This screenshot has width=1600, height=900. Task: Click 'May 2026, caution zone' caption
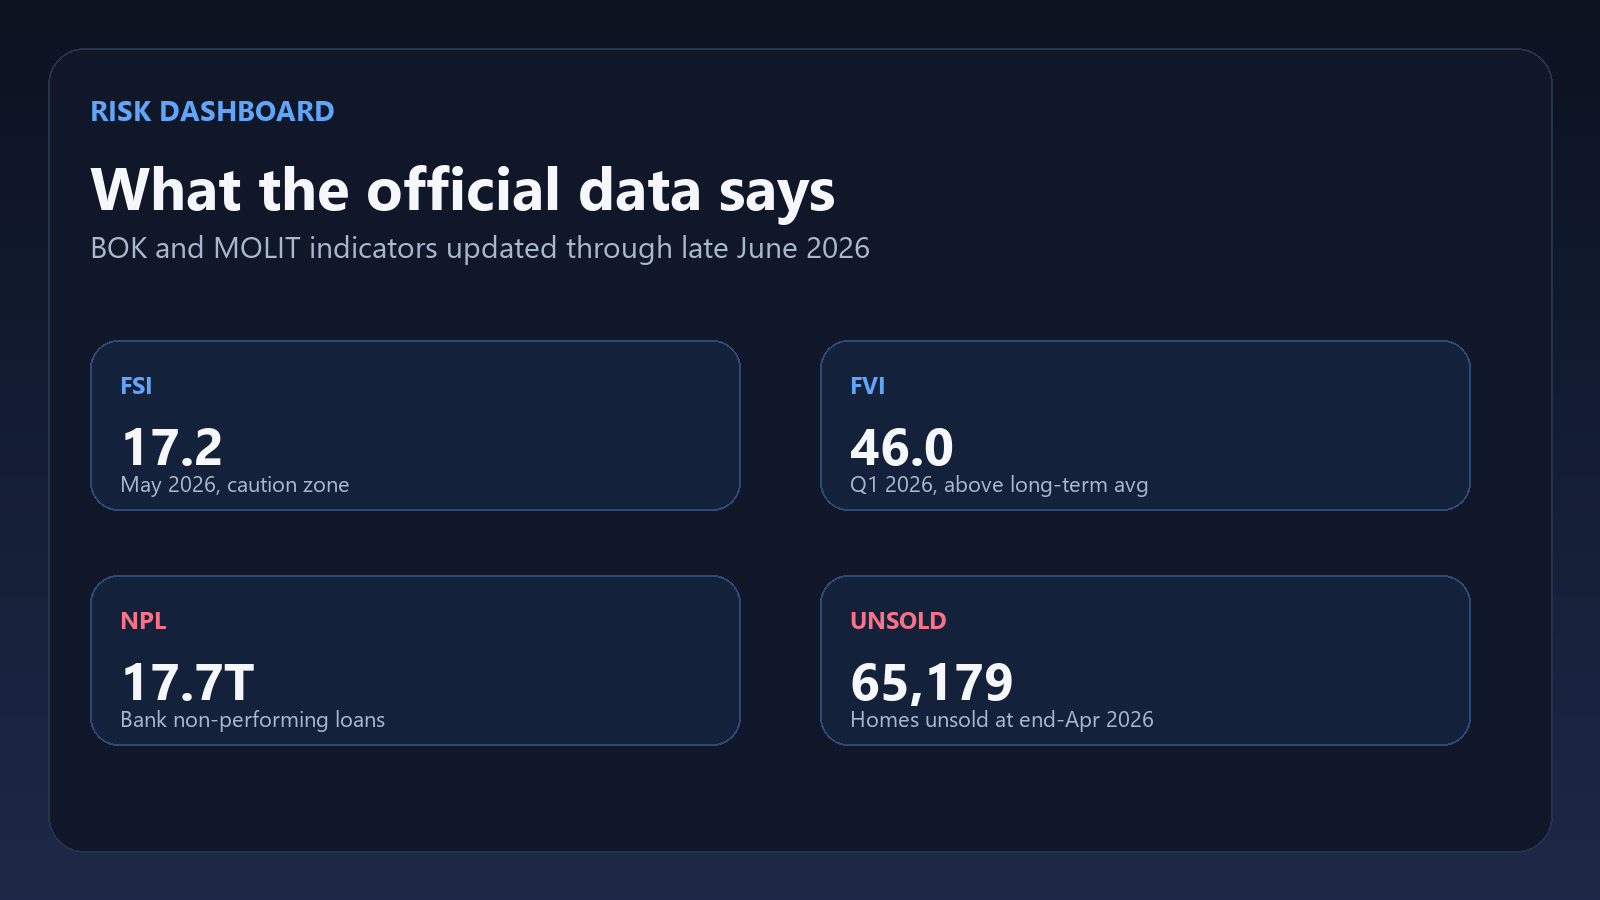(x=235, y=485)
